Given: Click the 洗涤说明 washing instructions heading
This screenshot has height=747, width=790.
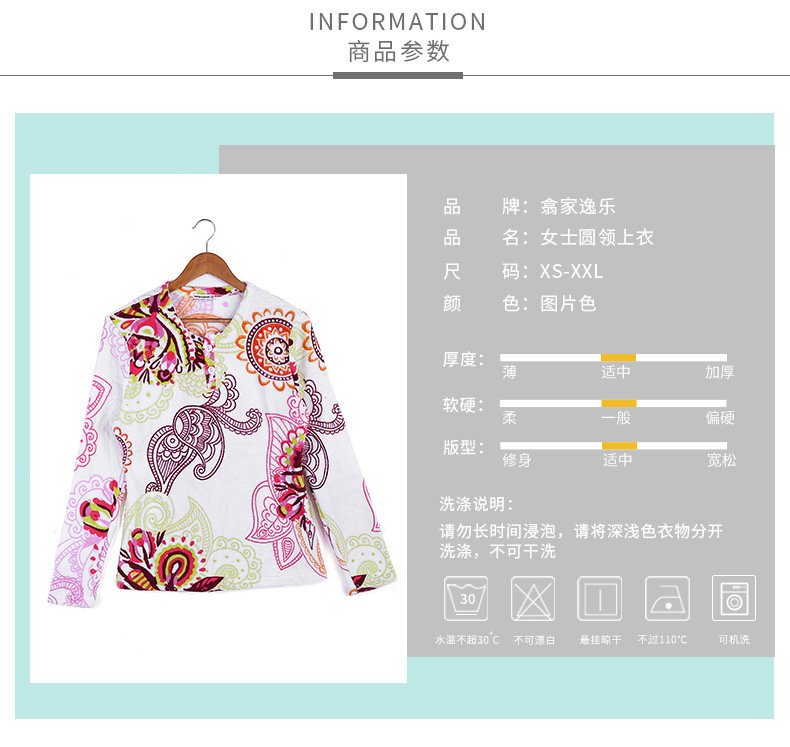Looking at the screenshot, I should pyautogui.click(x=476, y=504).
